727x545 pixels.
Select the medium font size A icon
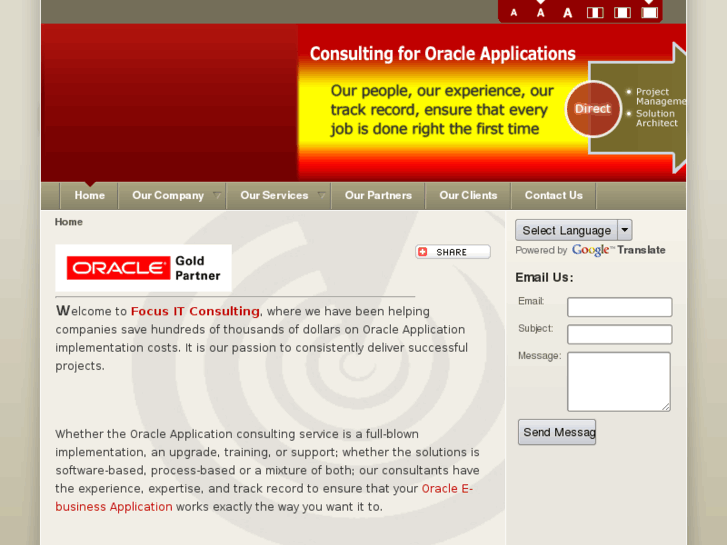(x=541, y=13)
